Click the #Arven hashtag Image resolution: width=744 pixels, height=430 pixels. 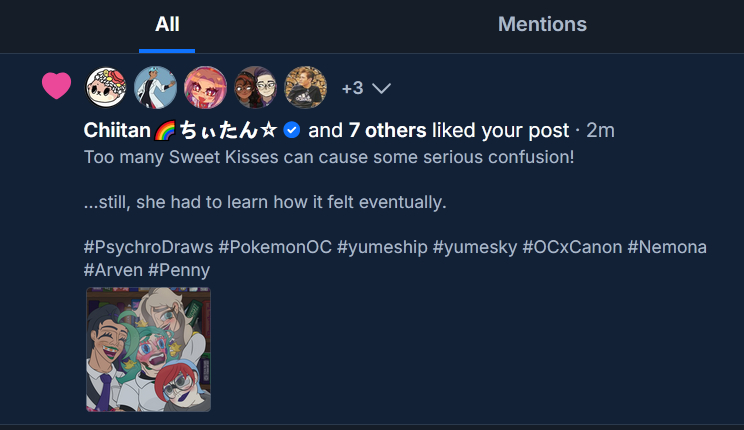[x=113, y=270]
